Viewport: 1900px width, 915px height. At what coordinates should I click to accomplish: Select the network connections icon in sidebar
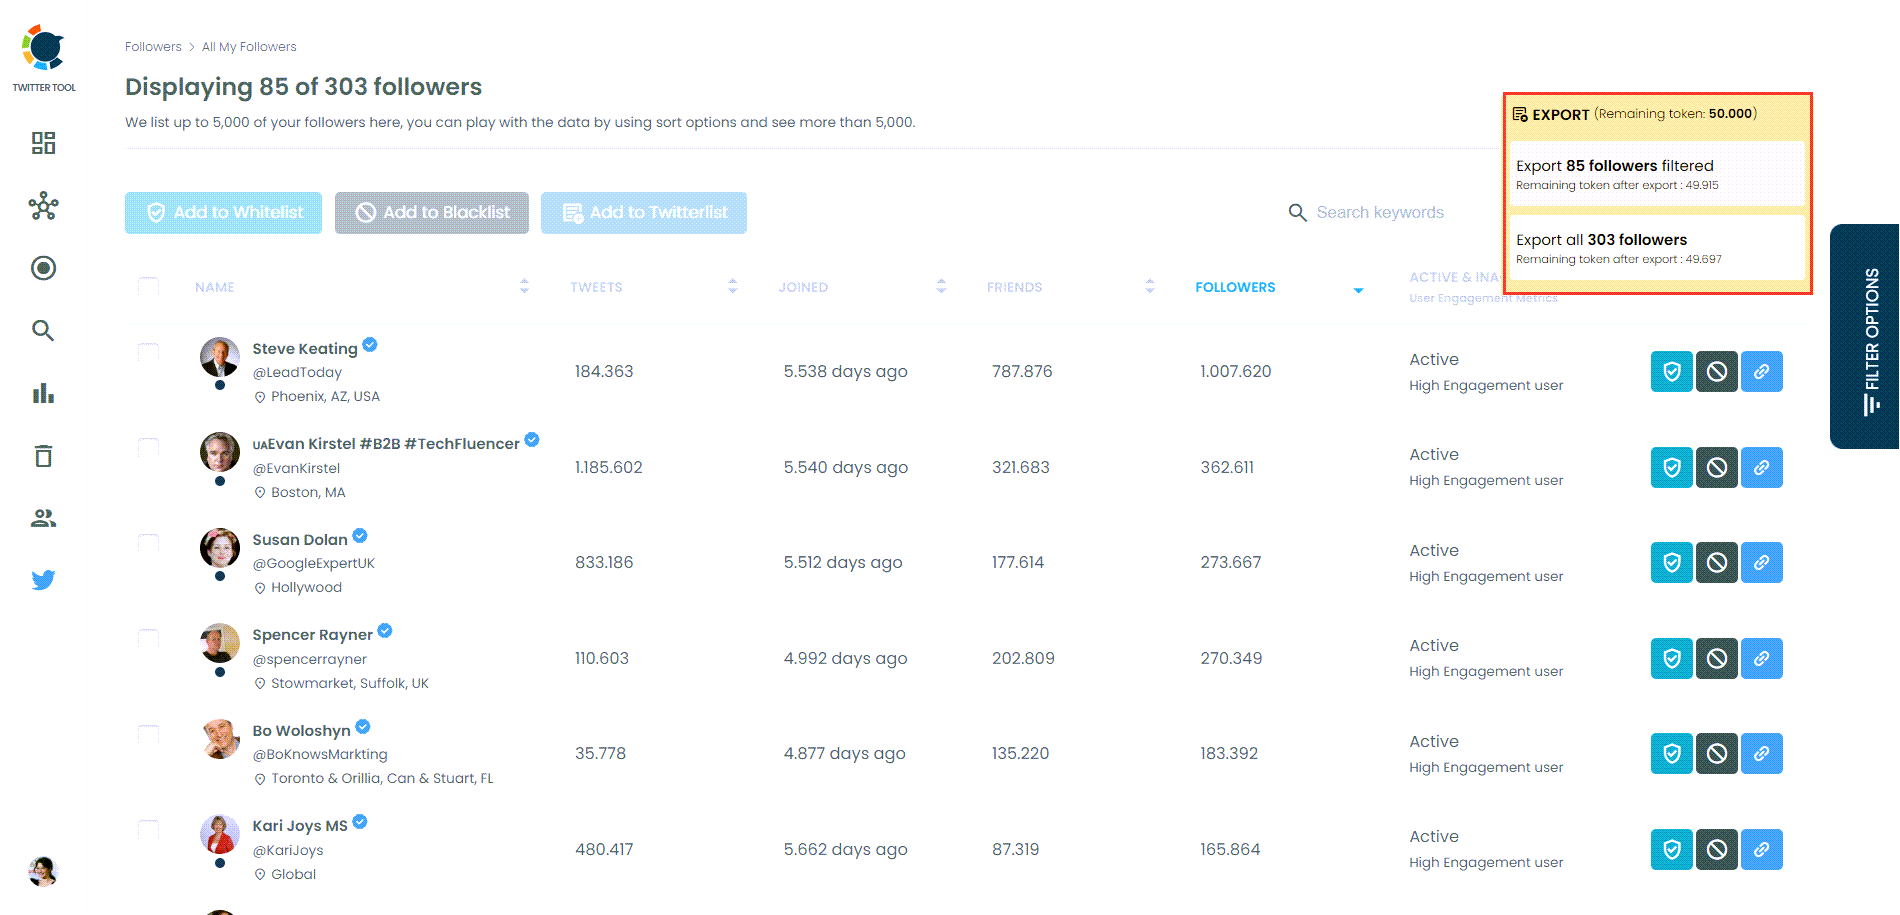[x=43, y=206]
